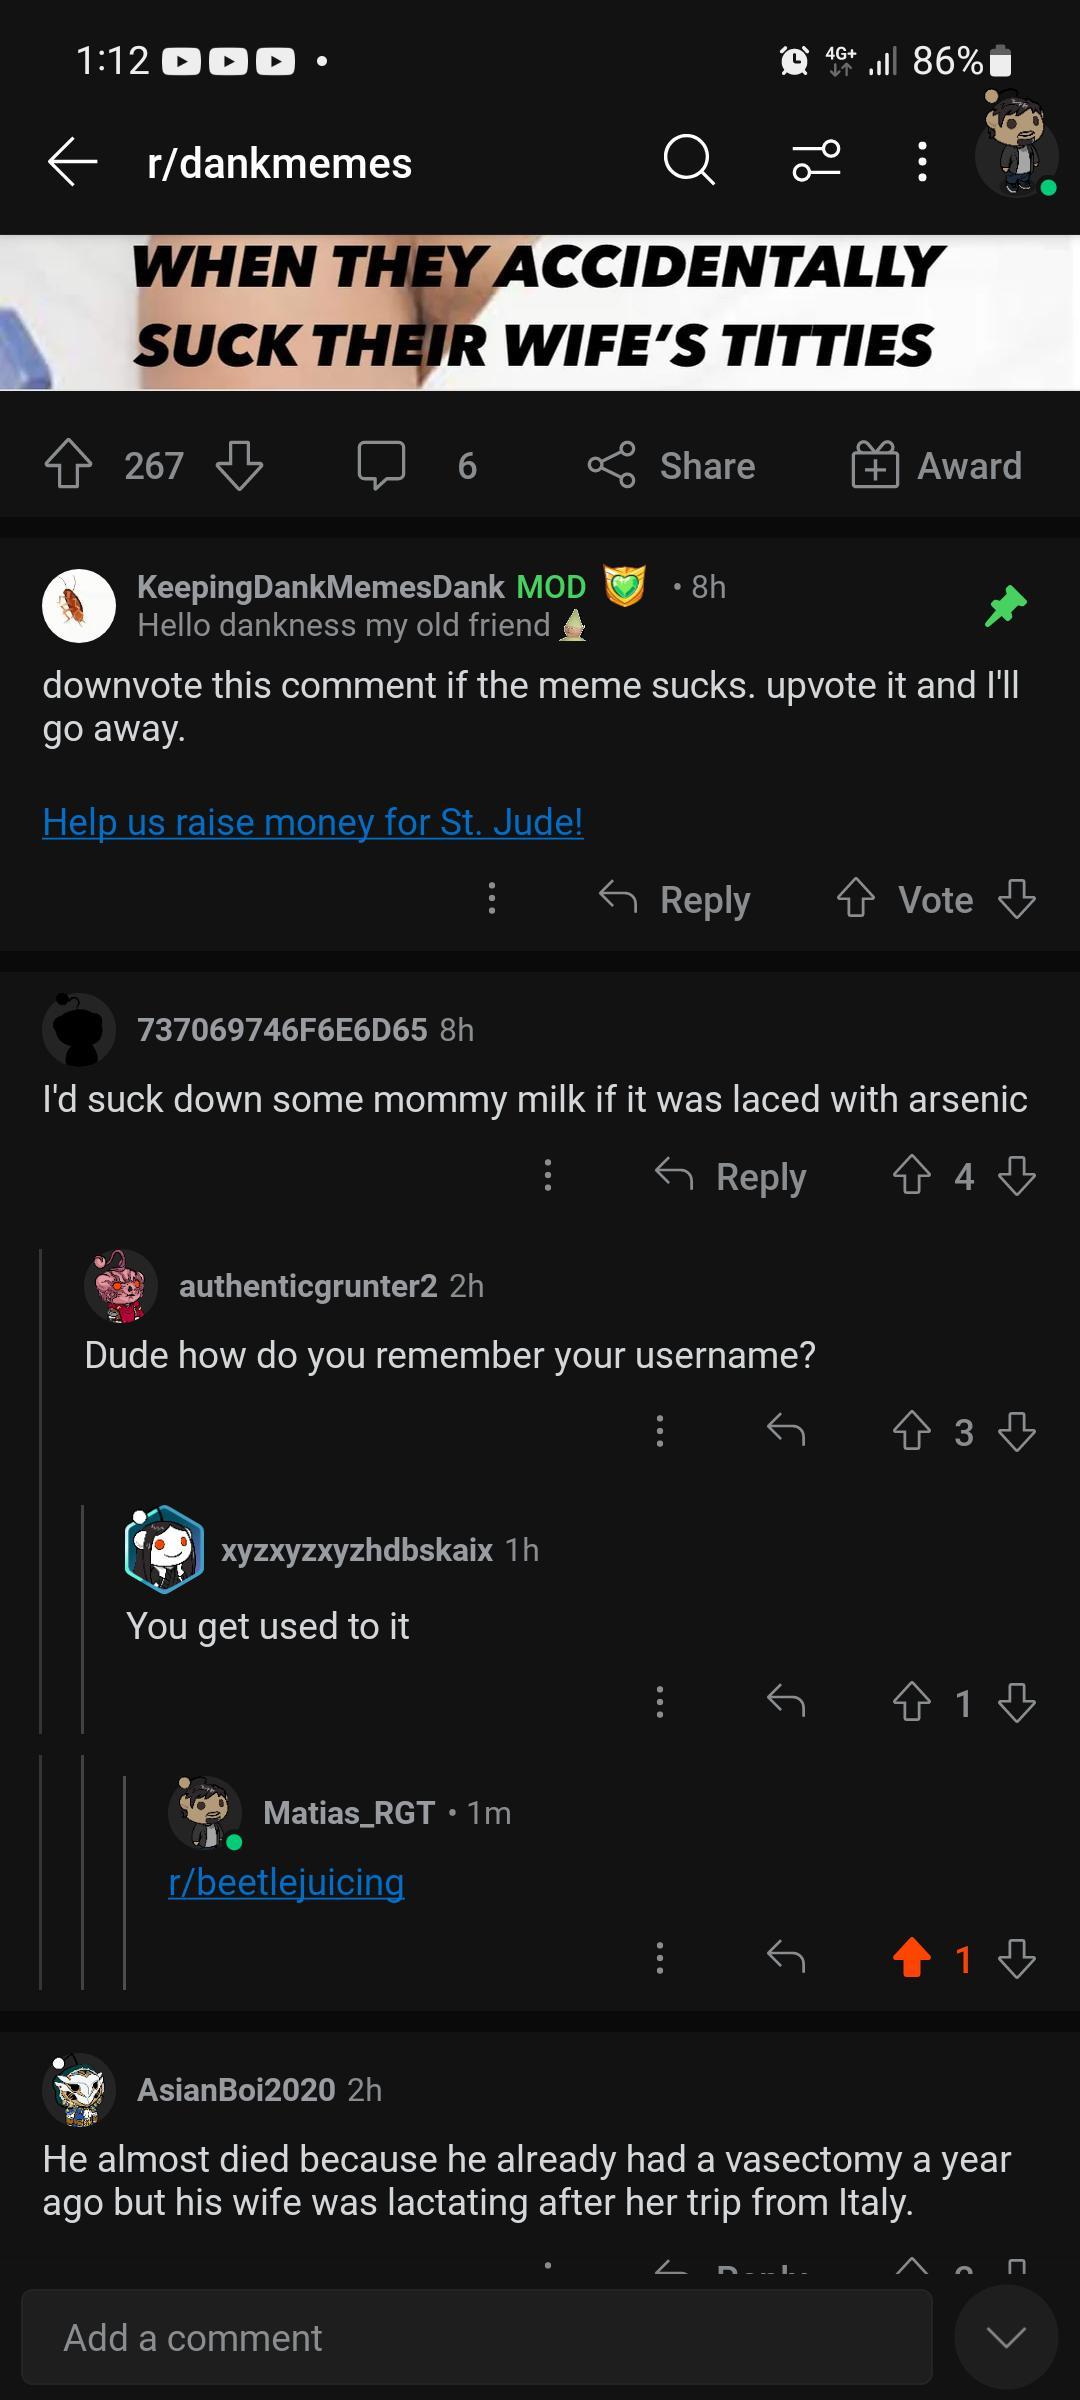Open the overflow menu on authenticgrunter2's comment
Image resolution: width=1080 pixels, height=2400 pixels.
pos(659,1432)
